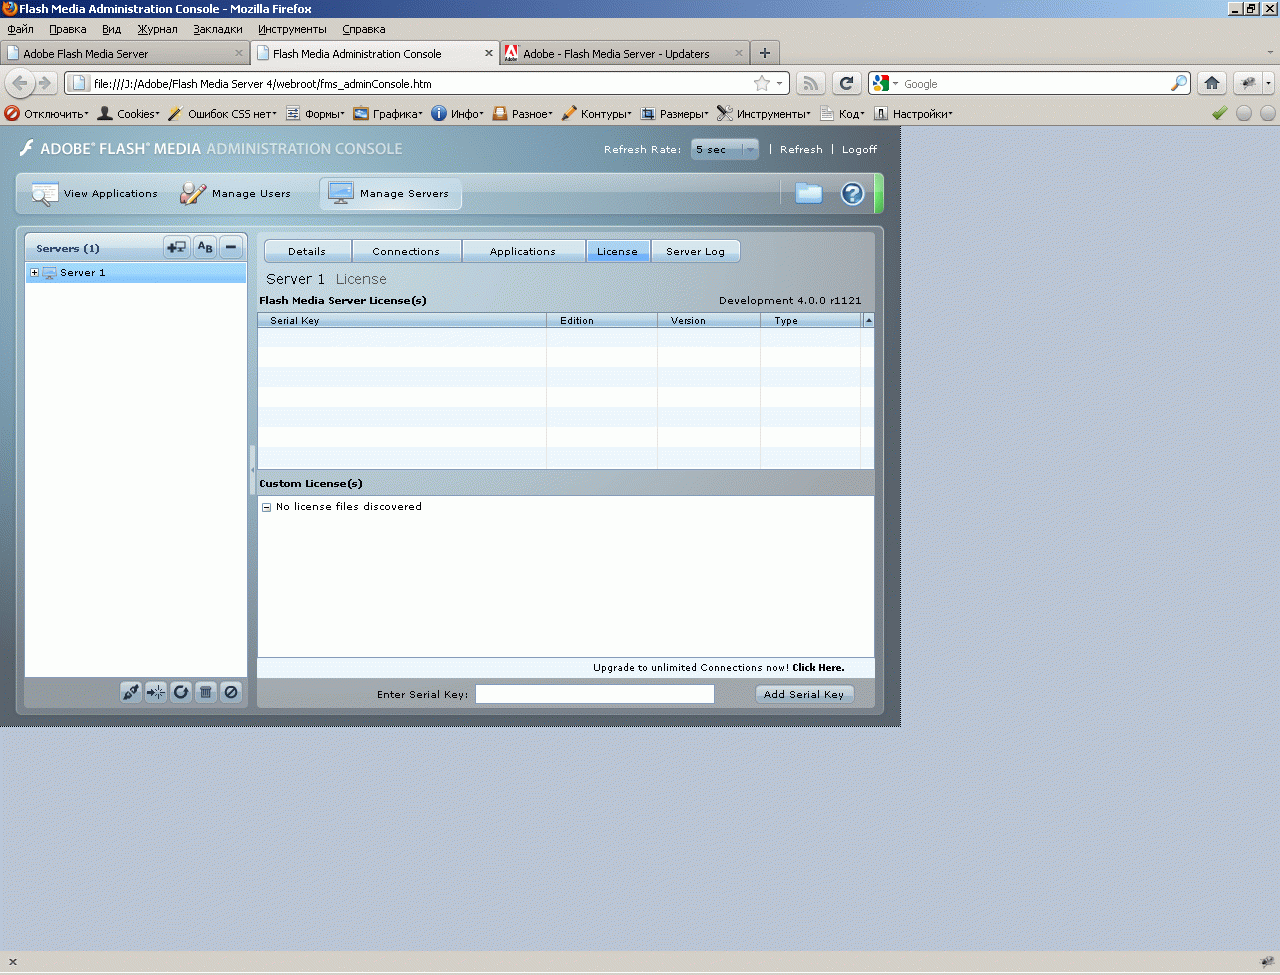The width and height of the screenshot is (1280, 975).
Task: Click the Add Serial Key button
Action: [804, 694]
